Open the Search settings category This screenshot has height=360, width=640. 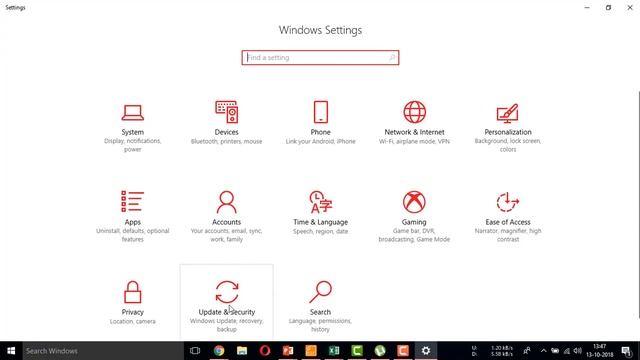click(x=320, y=302)
